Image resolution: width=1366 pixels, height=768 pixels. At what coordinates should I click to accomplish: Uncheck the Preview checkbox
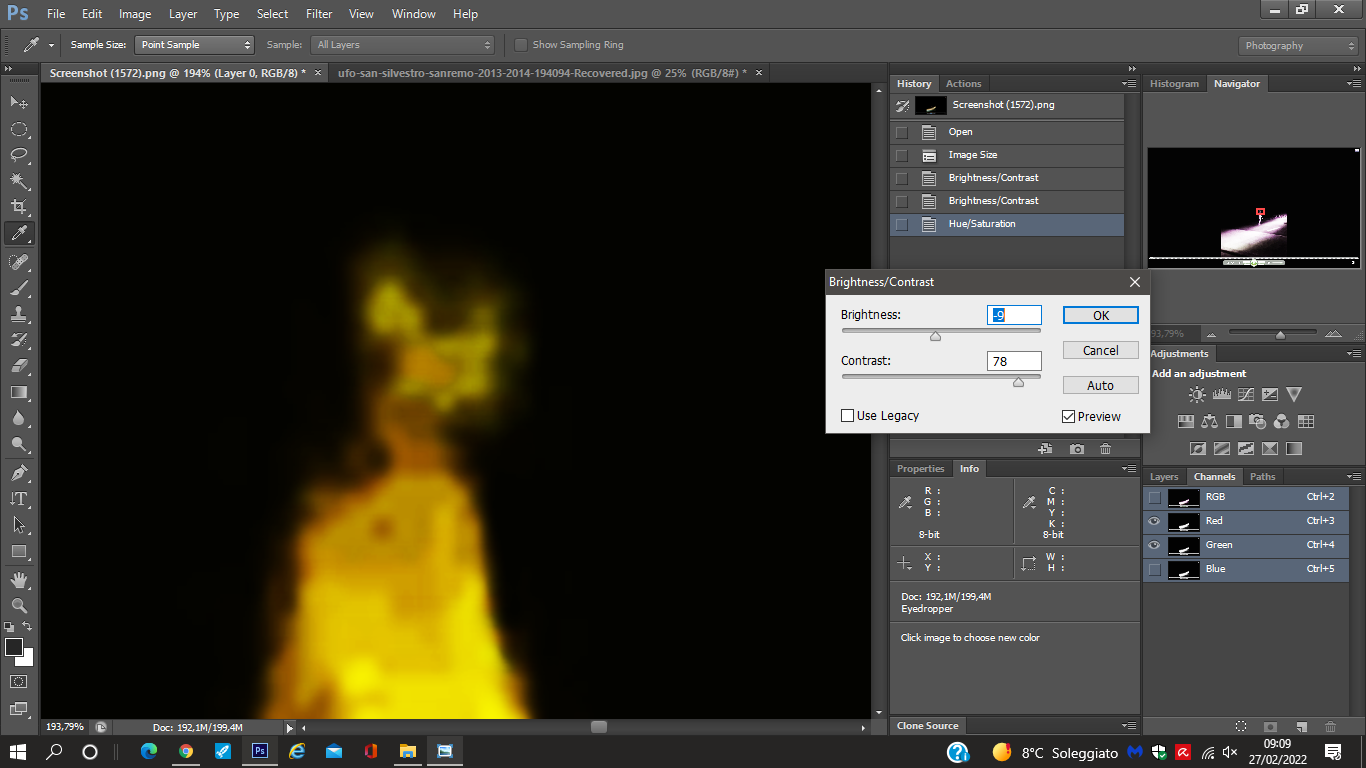(1069, 417)
